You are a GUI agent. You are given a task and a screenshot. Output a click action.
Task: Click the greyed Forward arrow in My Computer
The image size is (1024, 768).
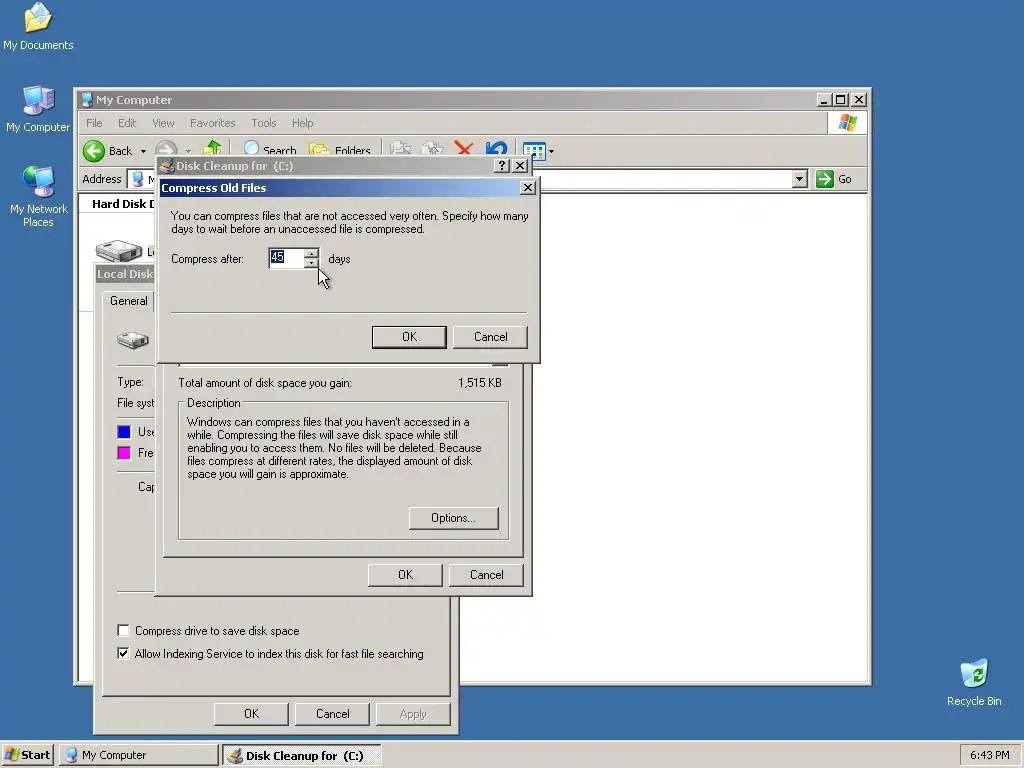coord(166,150)
